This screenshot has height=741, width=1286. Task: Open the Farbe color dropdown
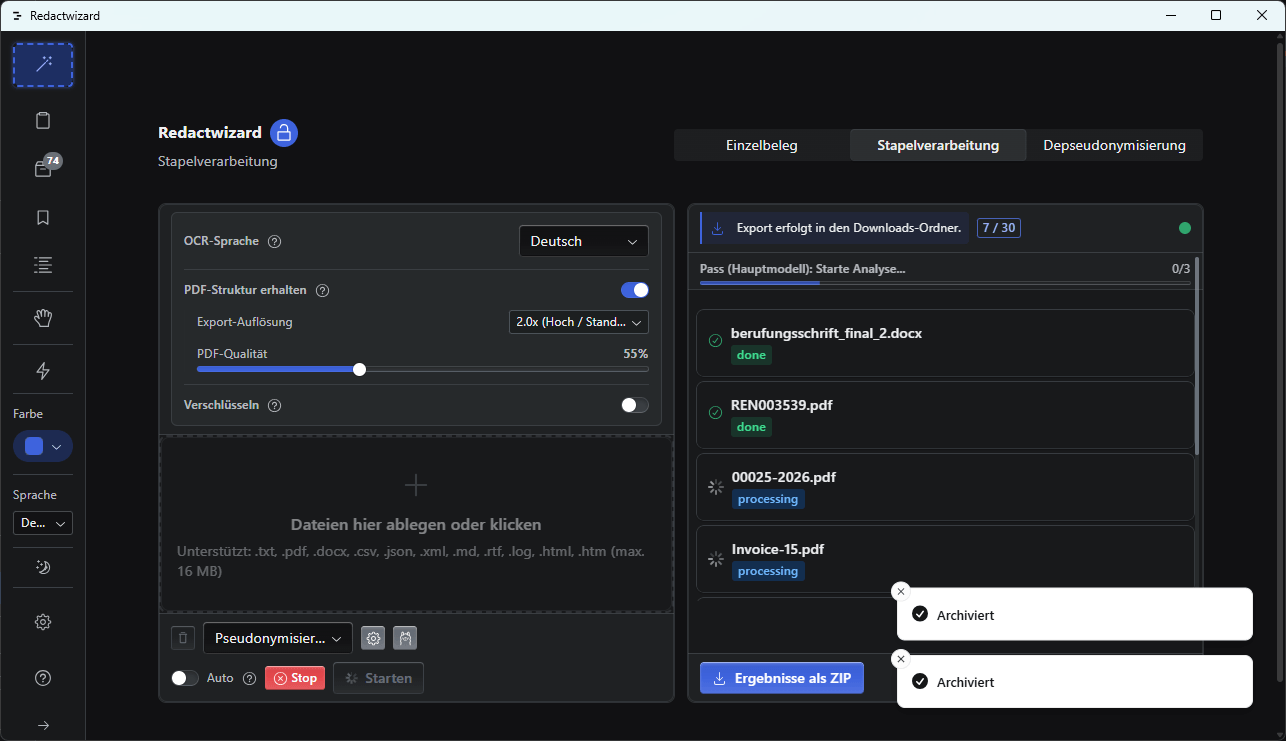pos(43,447)
